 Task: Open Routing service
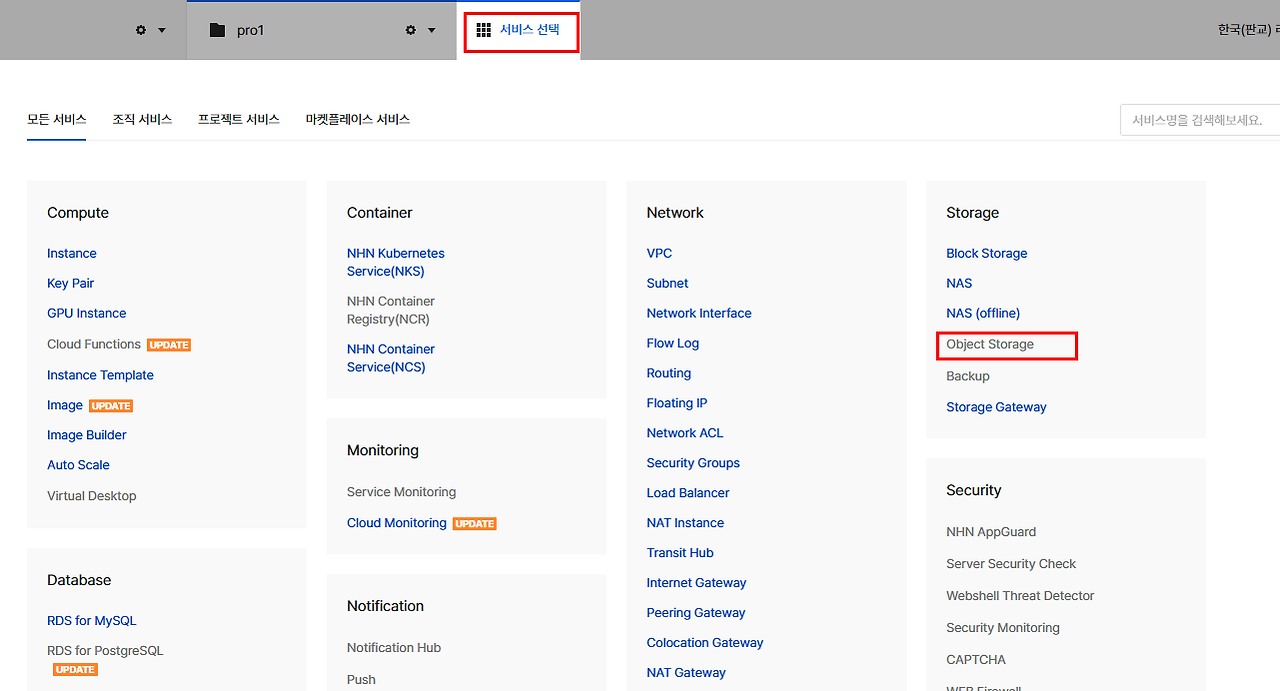[669, 373]
